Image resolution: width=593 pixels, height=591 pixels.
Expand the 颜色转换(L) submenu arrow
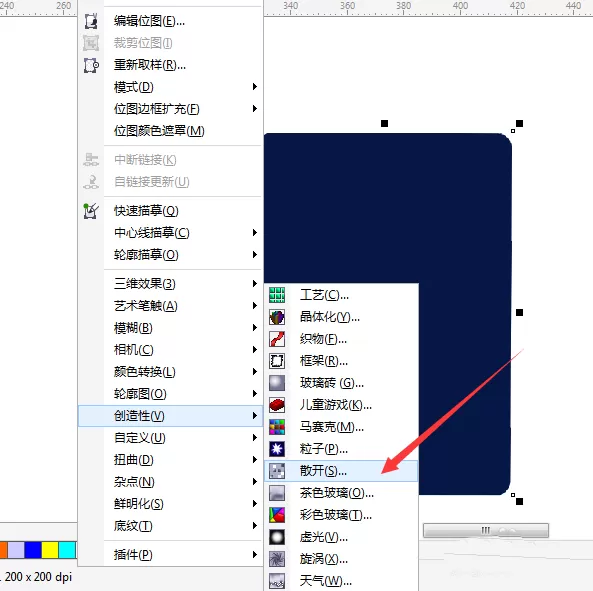coord(255,372)
